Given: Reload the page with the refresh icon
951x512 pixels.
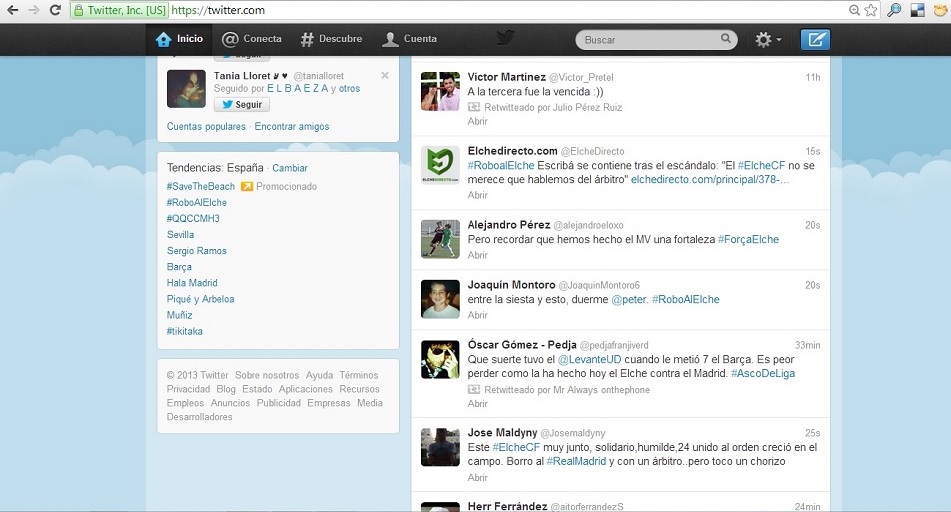Looking at the screenshot, I should pos(55,10).
